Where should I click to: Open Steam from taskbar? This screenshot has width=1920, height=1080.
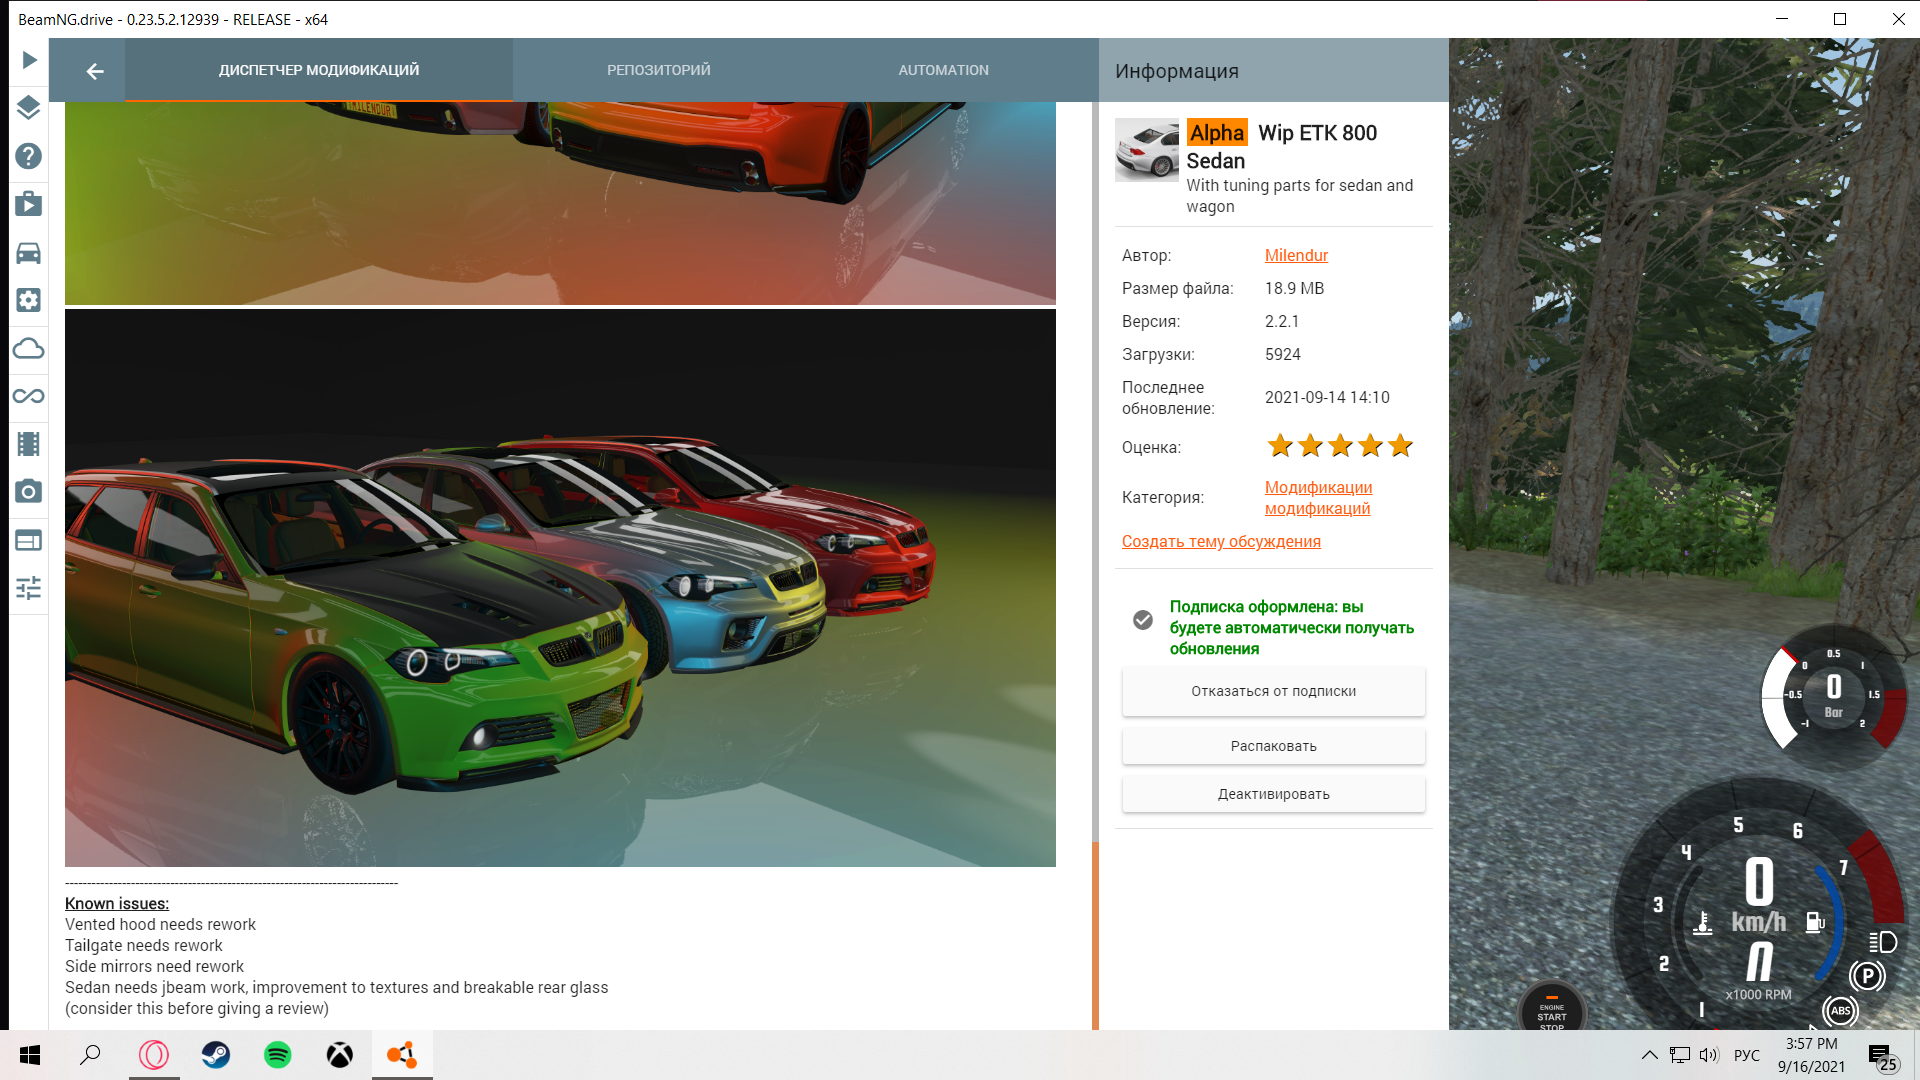pyautogui.click(x=216, y=1055)
